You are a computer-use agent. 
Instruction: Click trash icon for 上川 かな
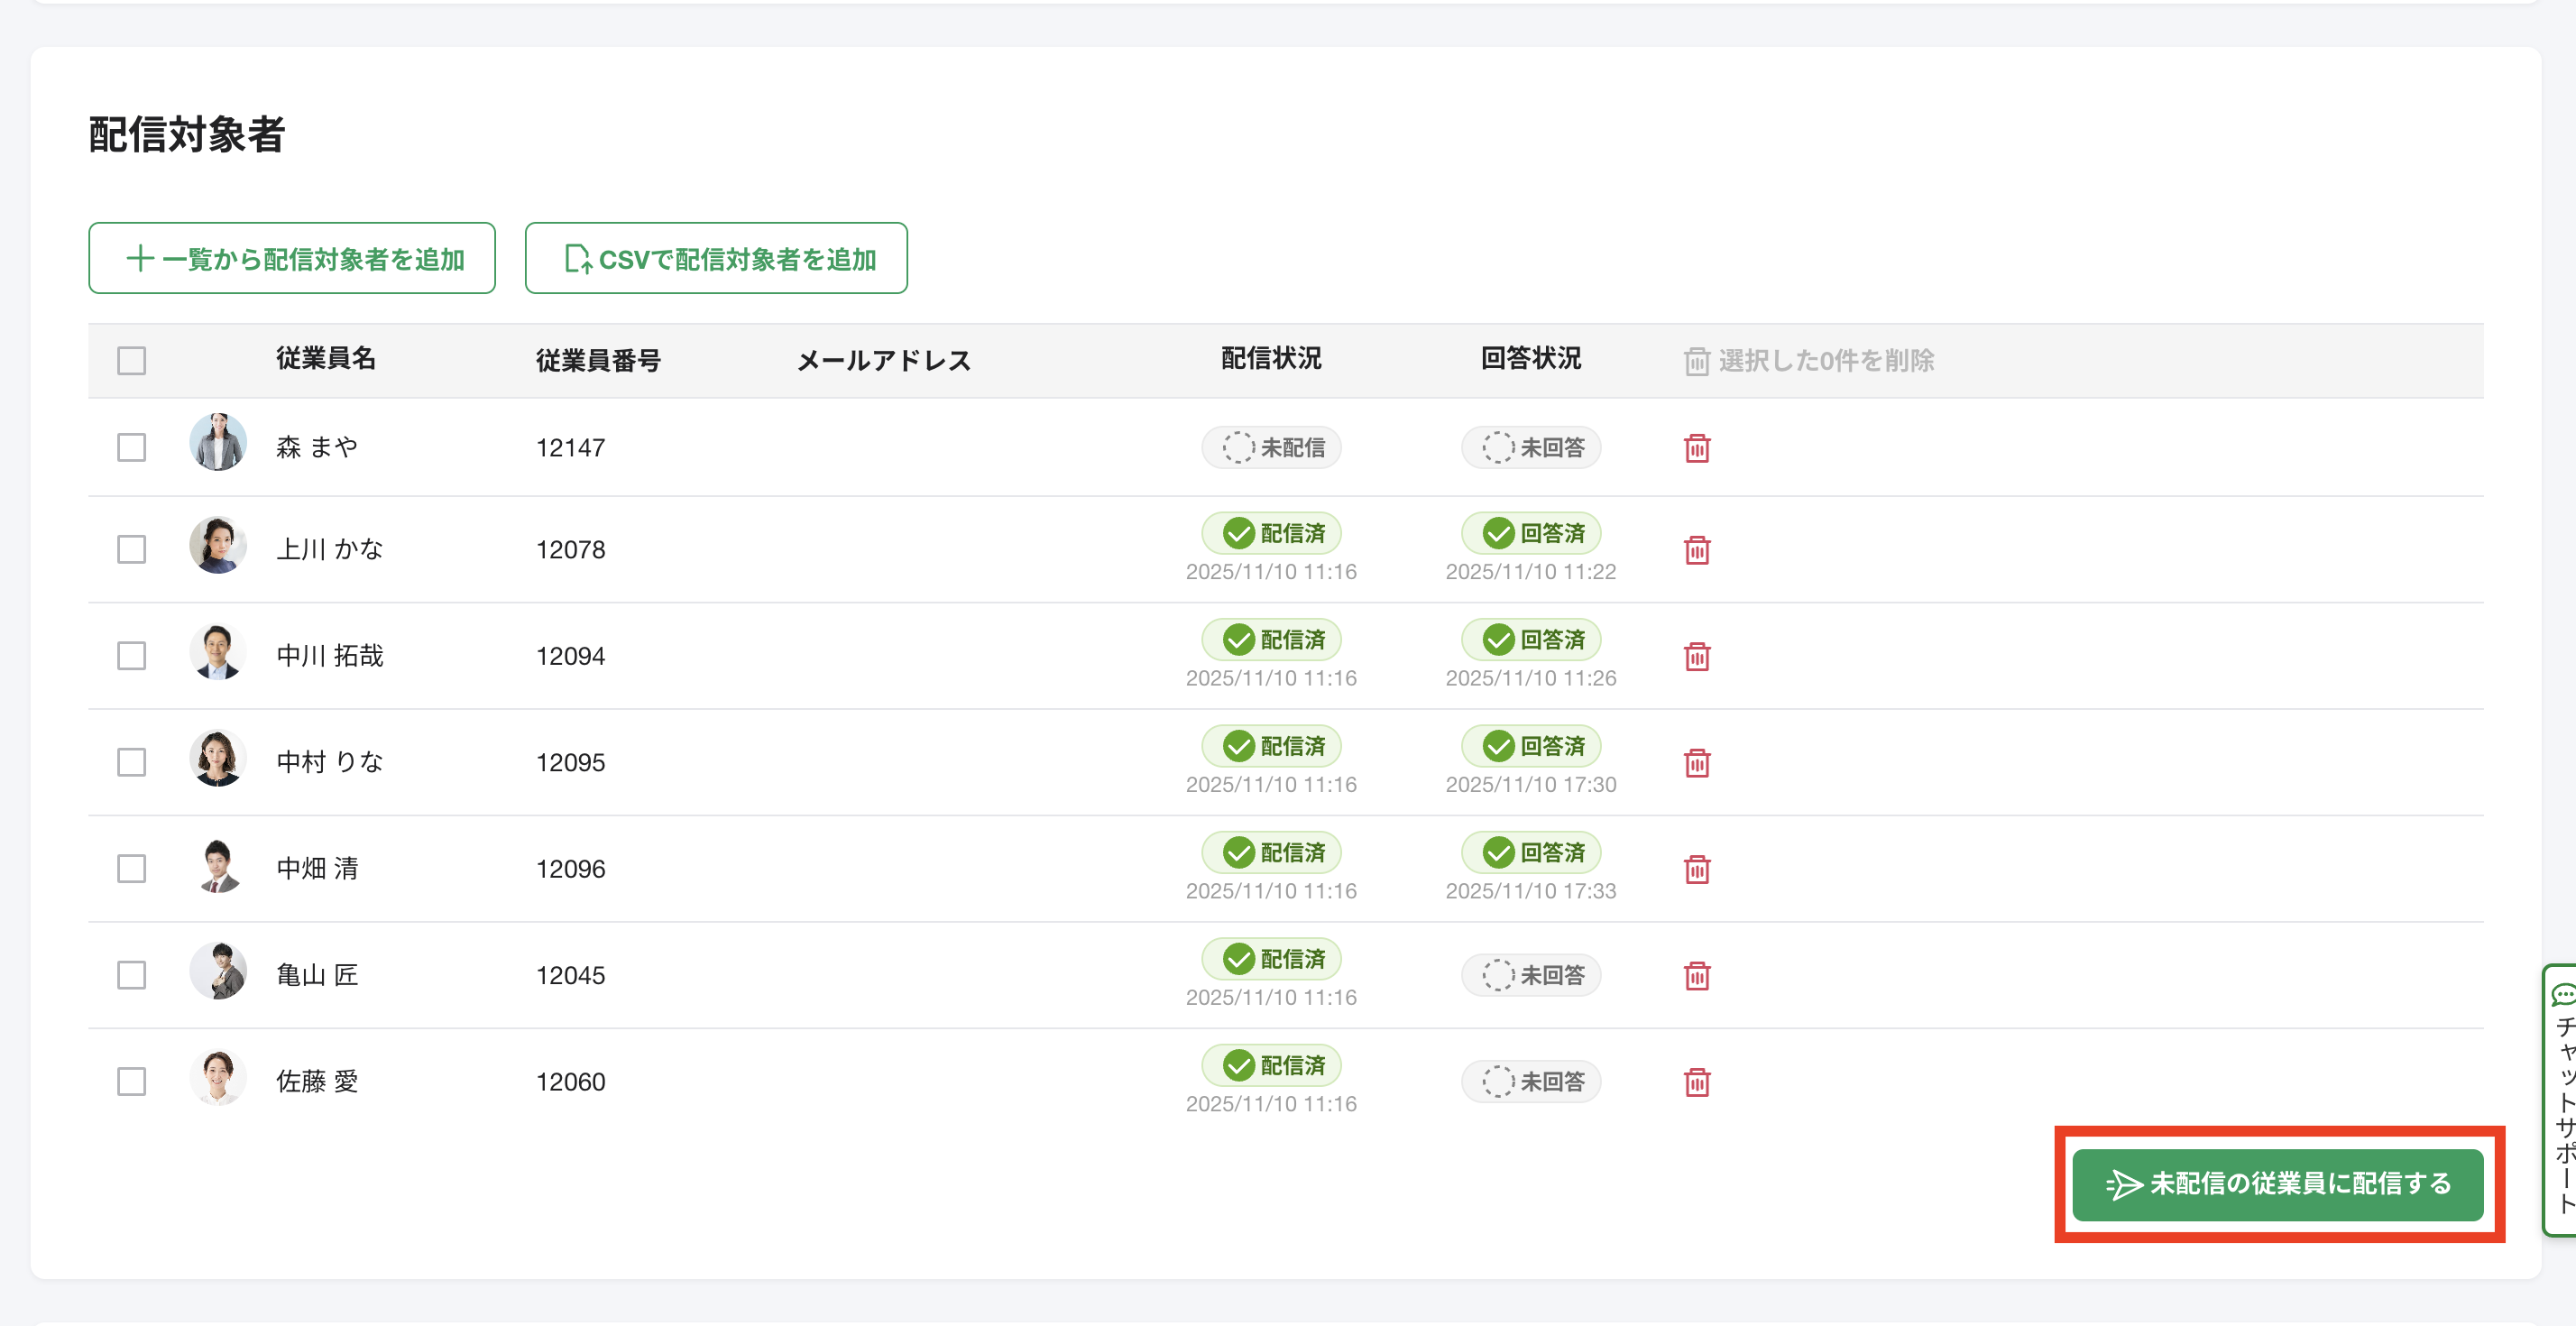(x=1696, y=550)
